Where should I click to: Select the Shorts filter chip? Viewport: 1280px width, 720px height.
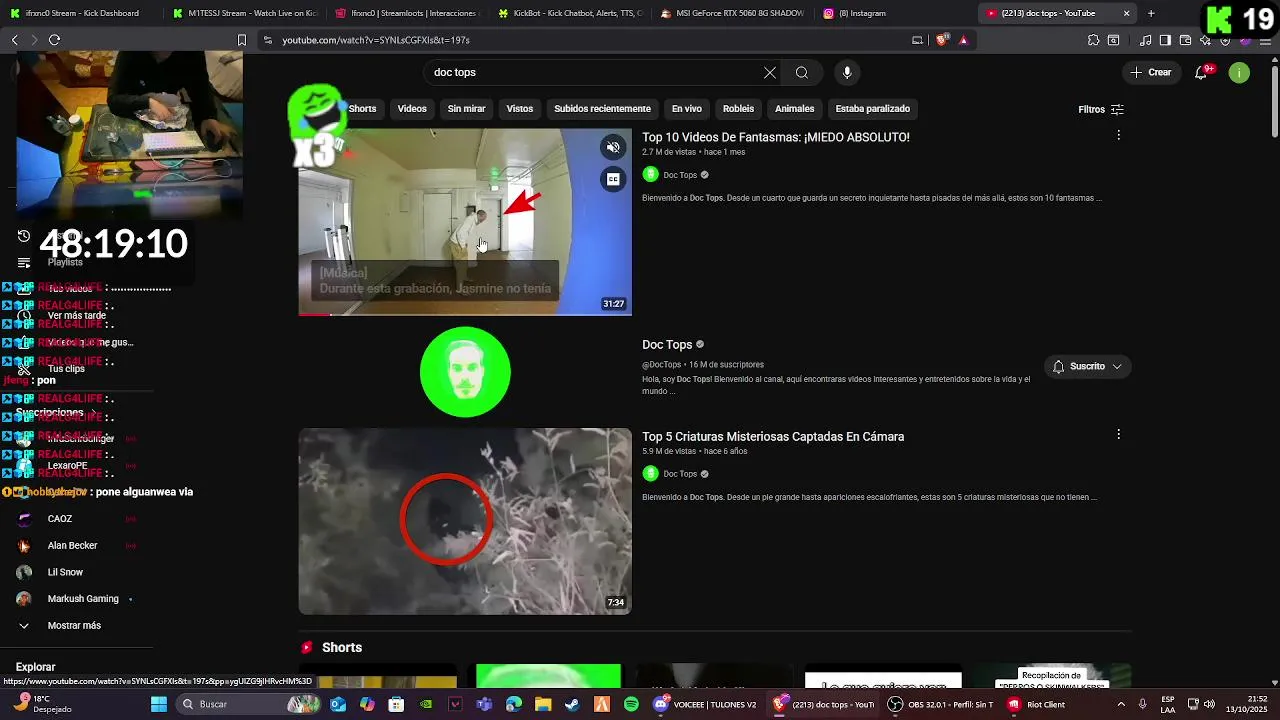click(x=362, y=108)
